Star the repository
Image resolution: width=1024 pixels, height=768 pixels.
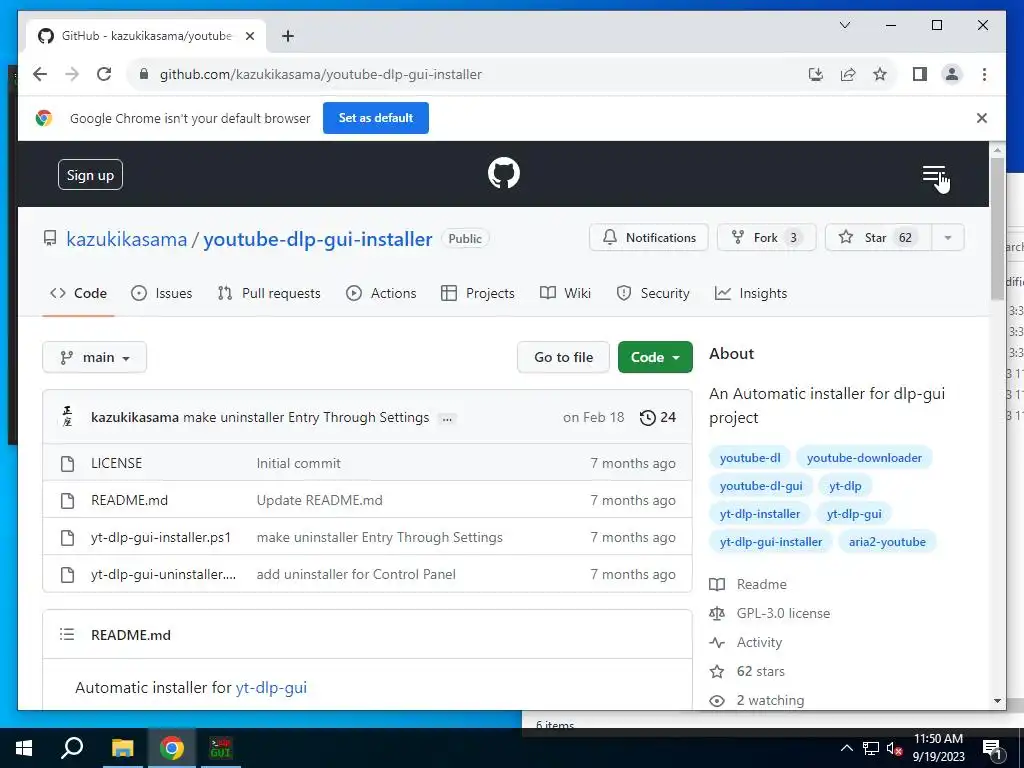878,238
